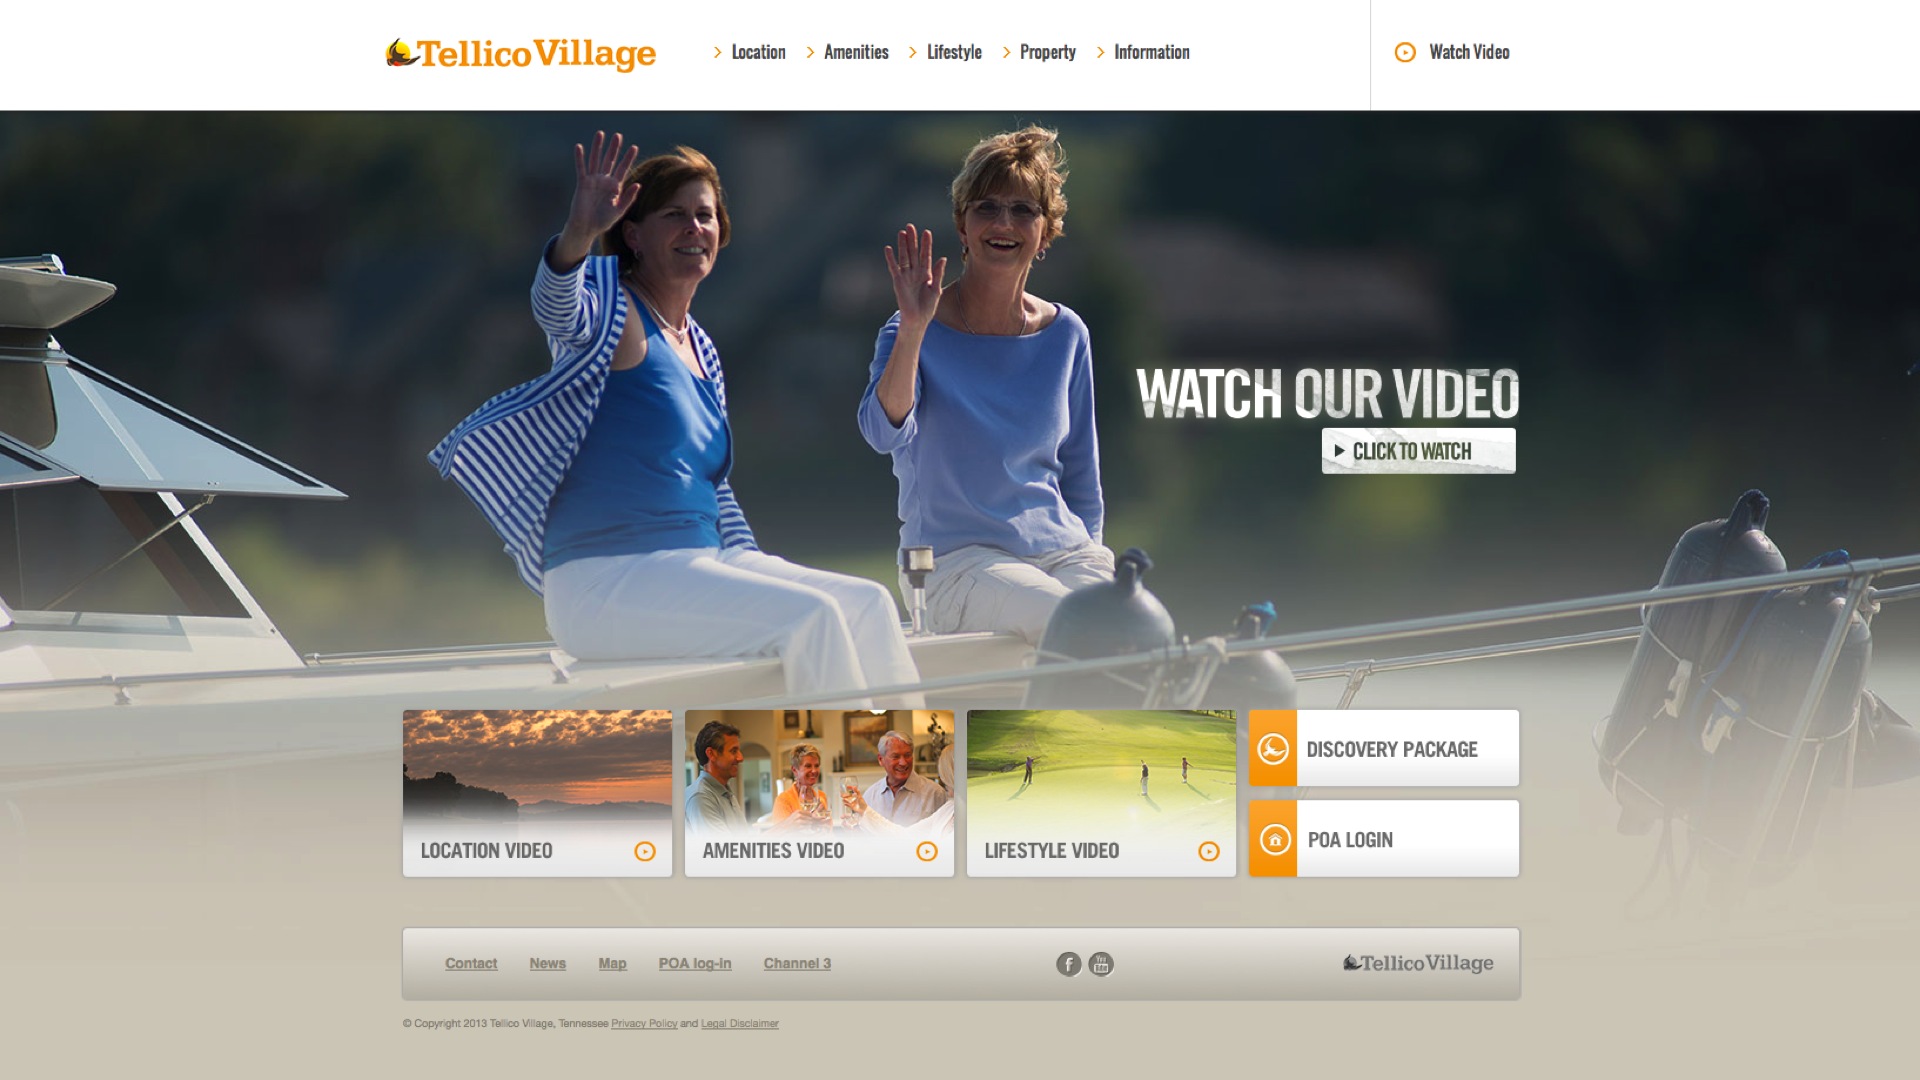Screen dimensions: 1920x1080
Task: Click the Tellico Village logo in header
Action: pos(521,54)
